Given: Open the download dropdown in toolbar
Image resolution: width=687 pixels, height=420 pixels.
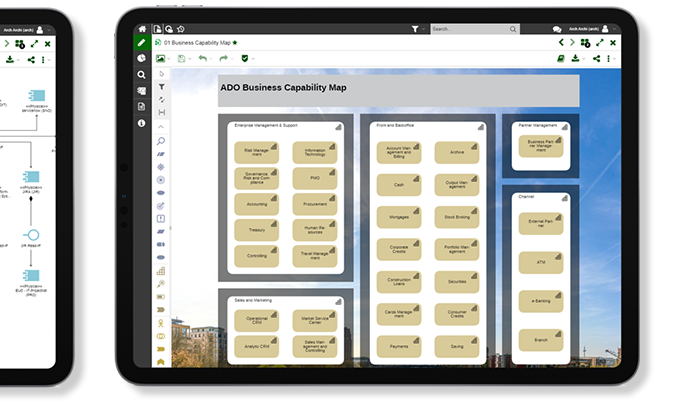Looking at the screenshot, I should coord(580,59).
